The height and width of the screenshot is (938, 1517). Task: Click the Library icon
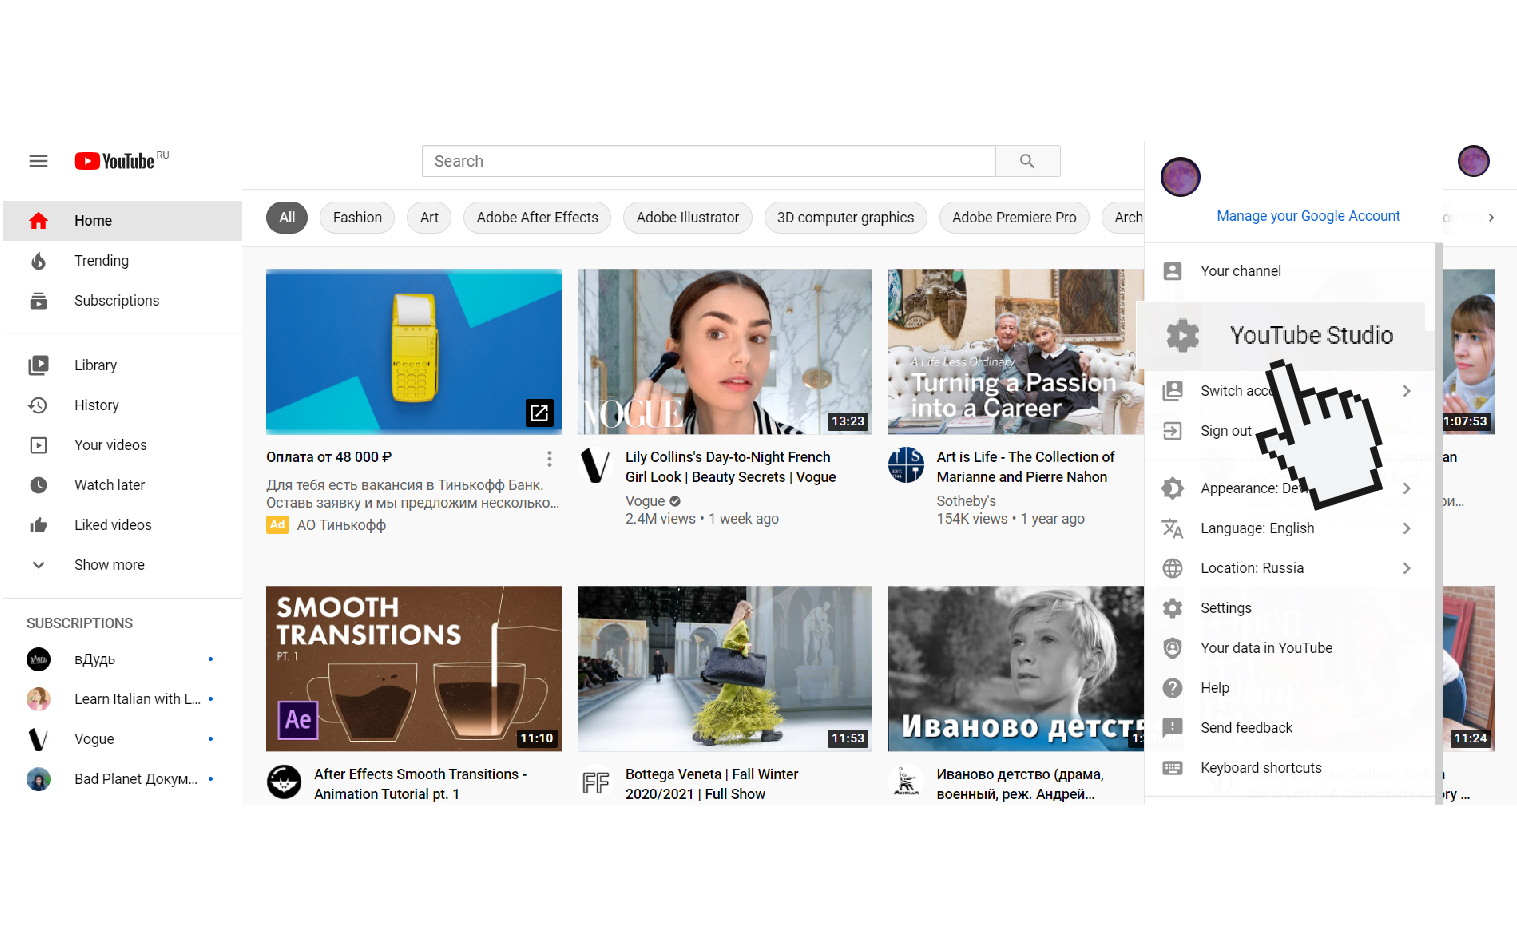click(x=38, y=365)
